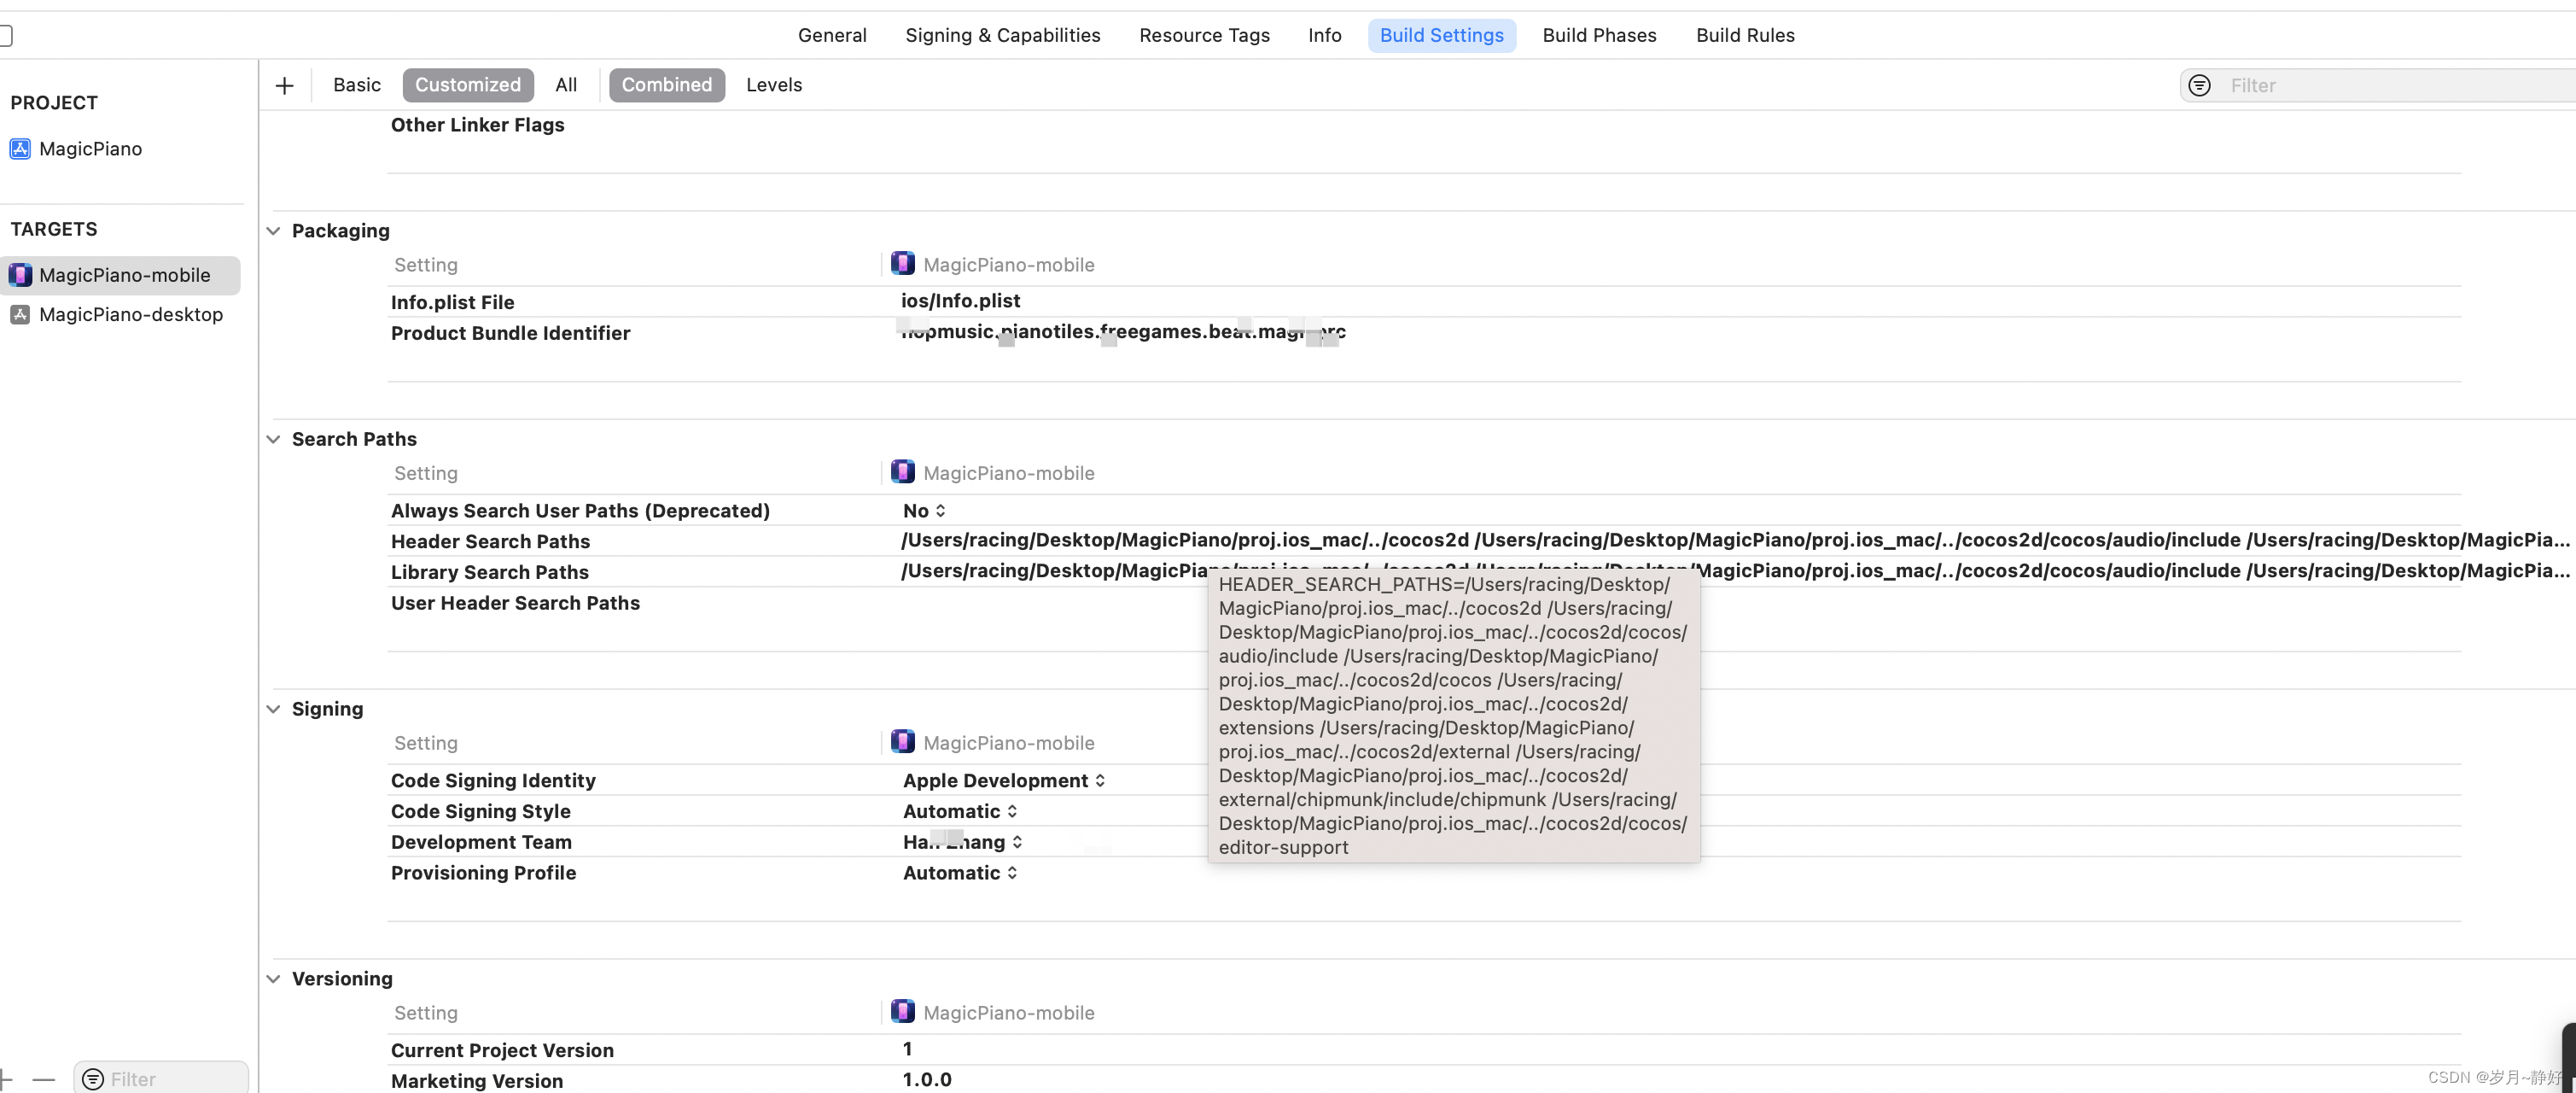
Task: Select the Current Project Version setting
Action: click(502, 1050)
